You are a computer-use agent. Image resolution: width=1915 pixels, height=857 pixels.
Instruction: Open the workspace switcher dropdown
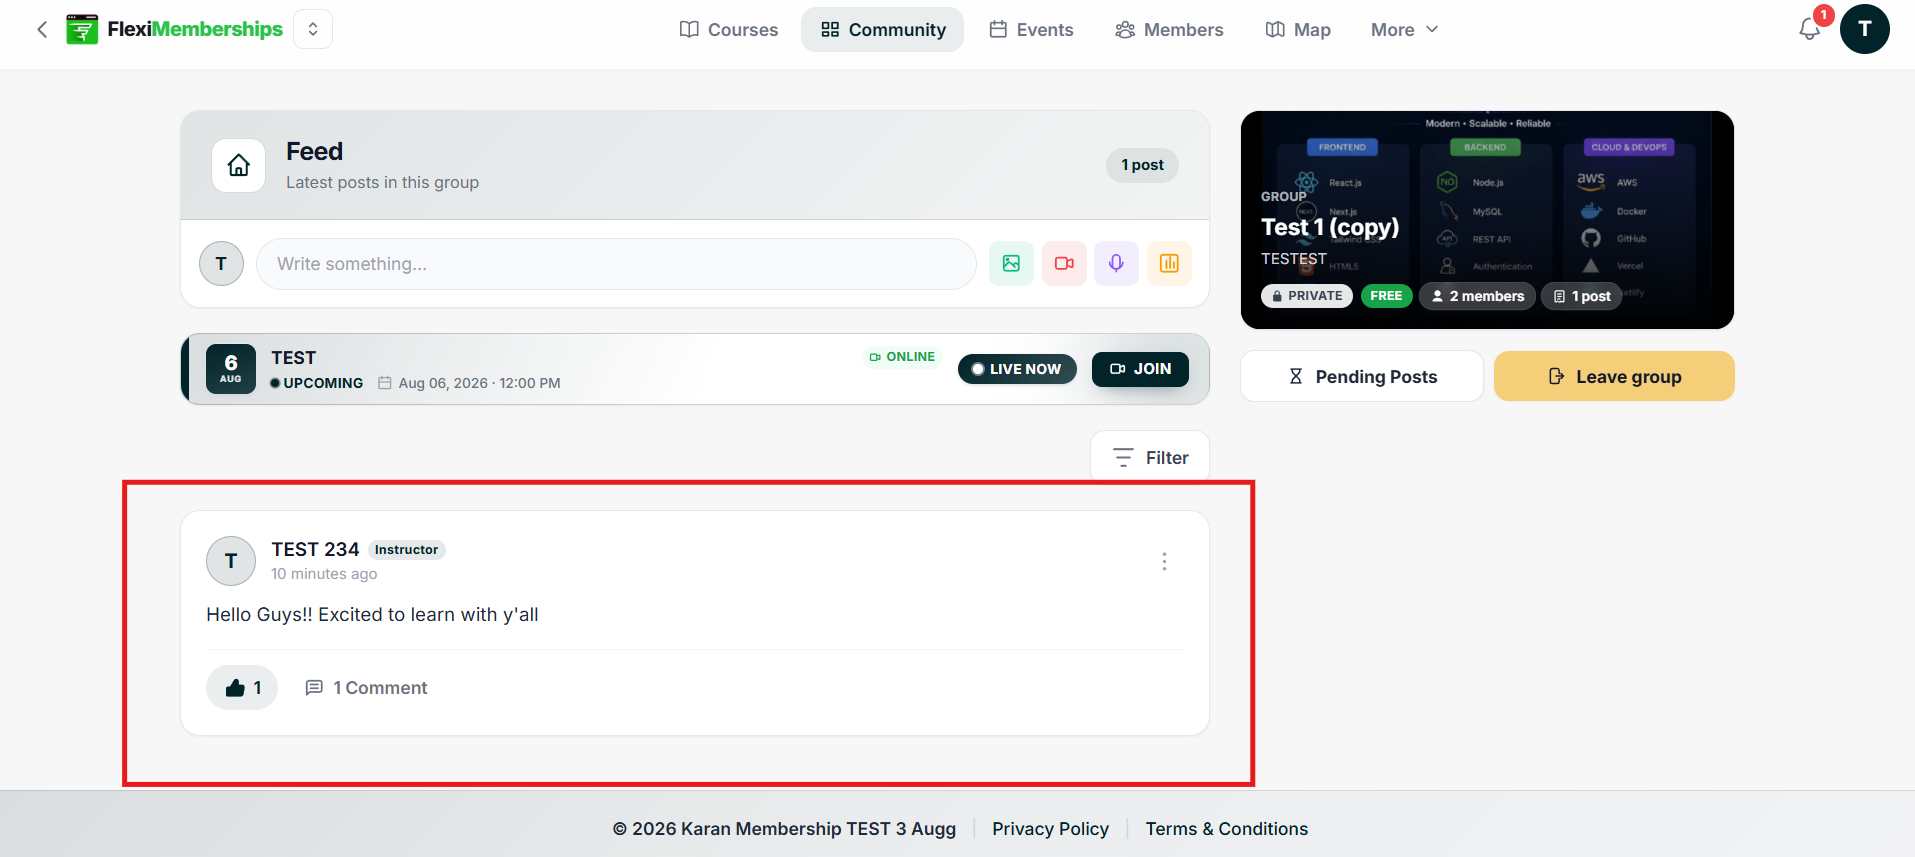(313, 29)
